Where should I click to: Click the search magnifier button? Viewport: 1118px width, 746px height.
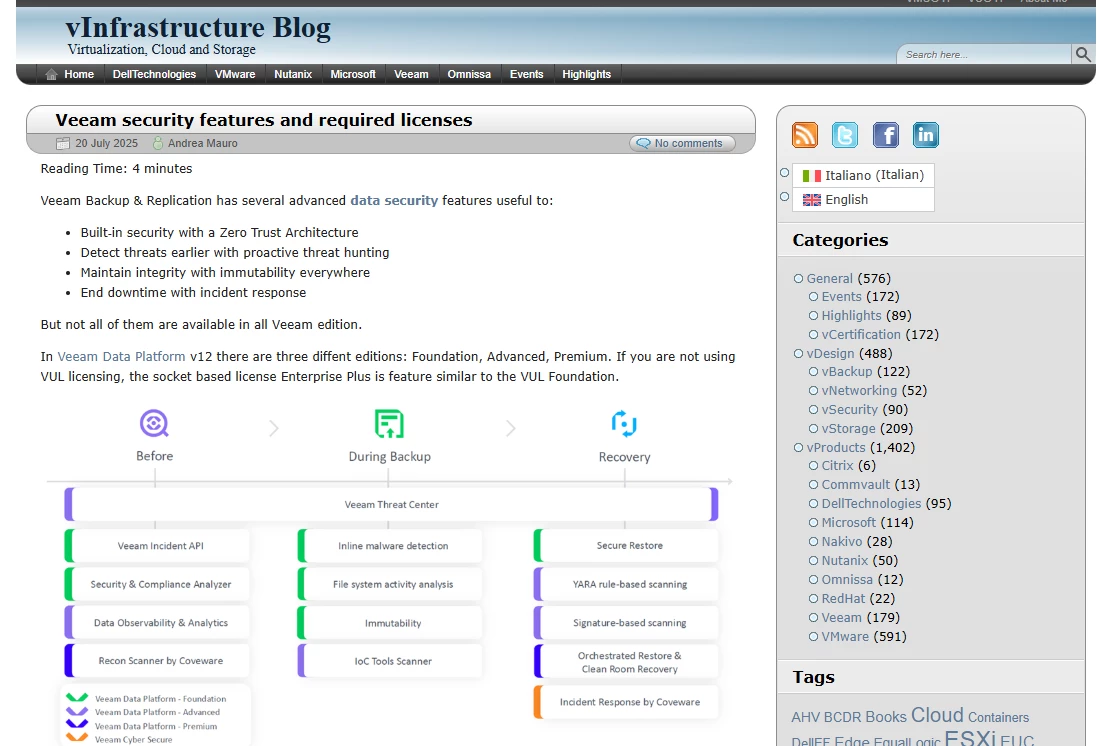point(1083,54)
